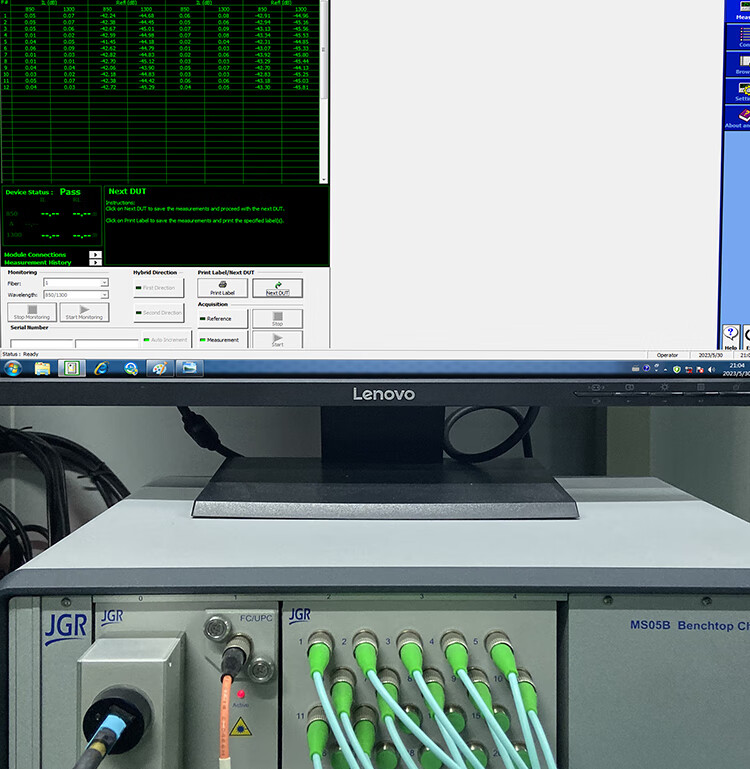
Task: Click the Print Label printer button
Action: 222,288
